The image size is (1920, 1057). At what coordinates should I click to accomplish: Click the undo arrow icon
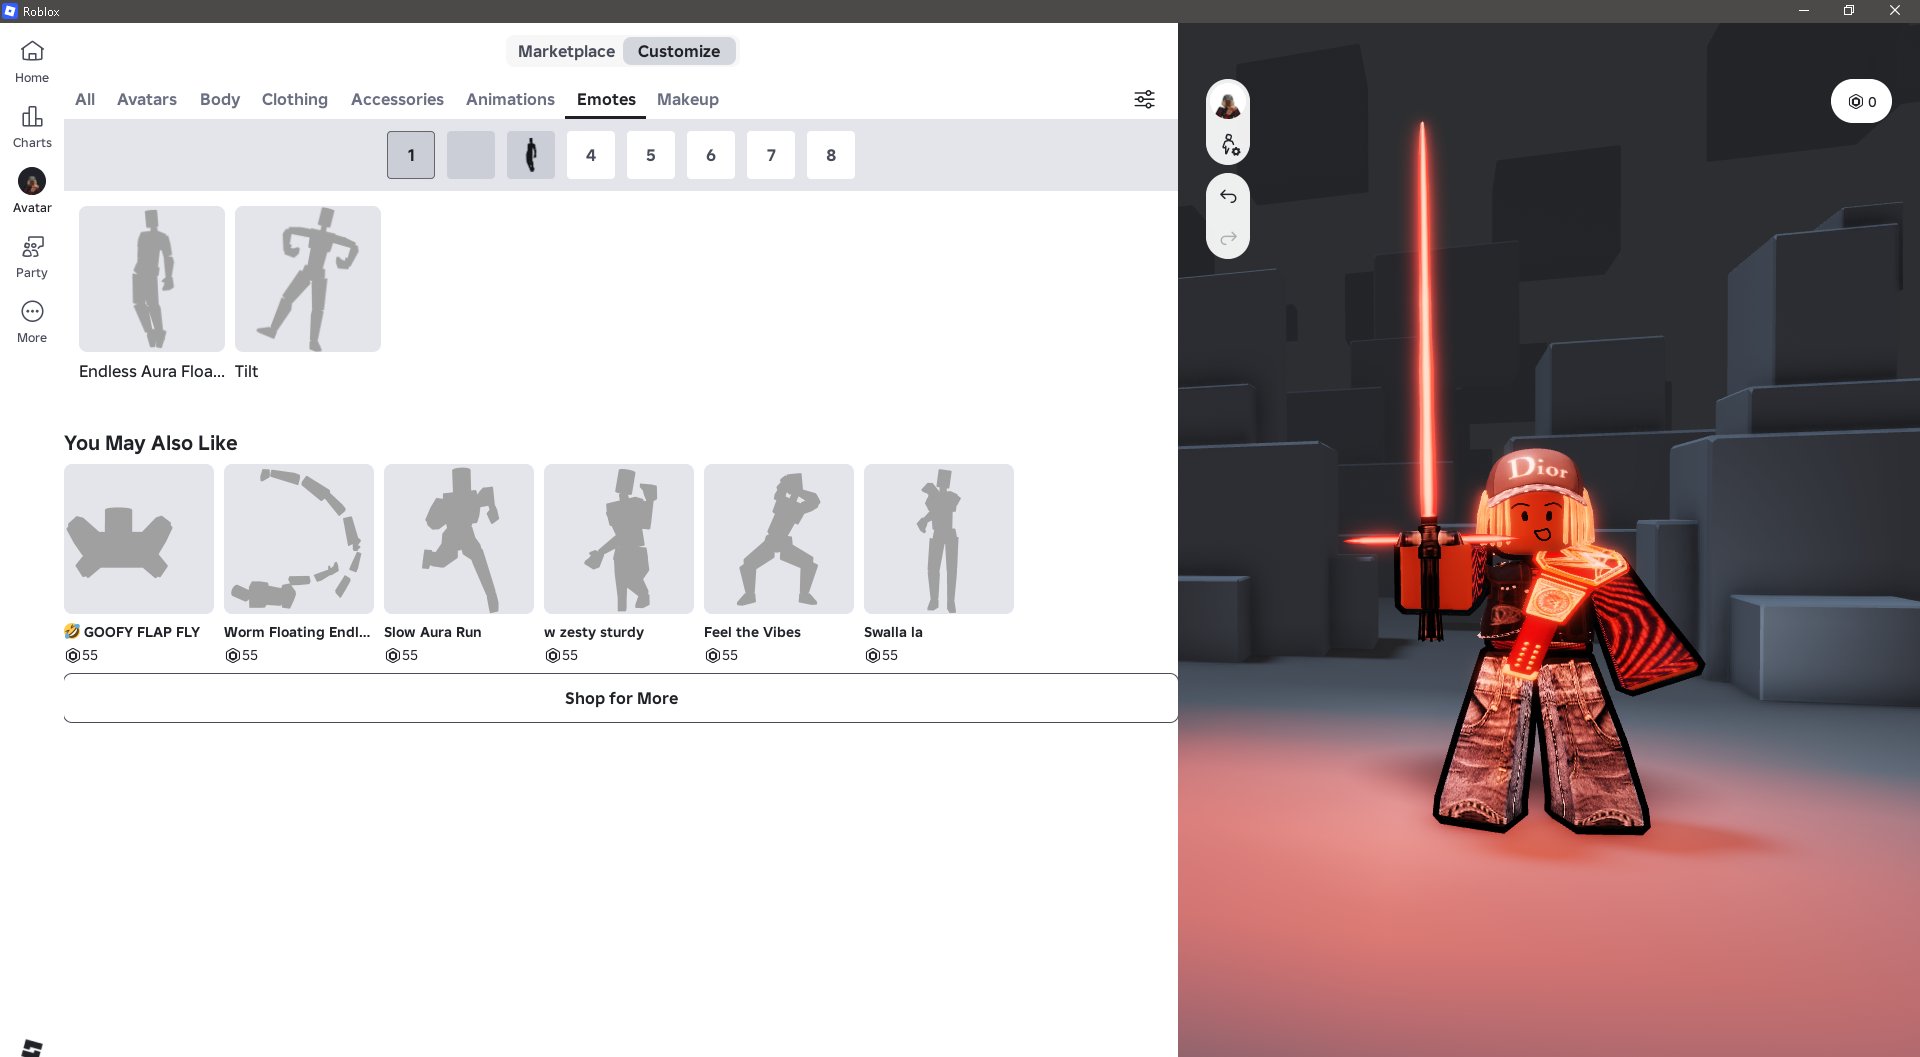point(1228,196)
